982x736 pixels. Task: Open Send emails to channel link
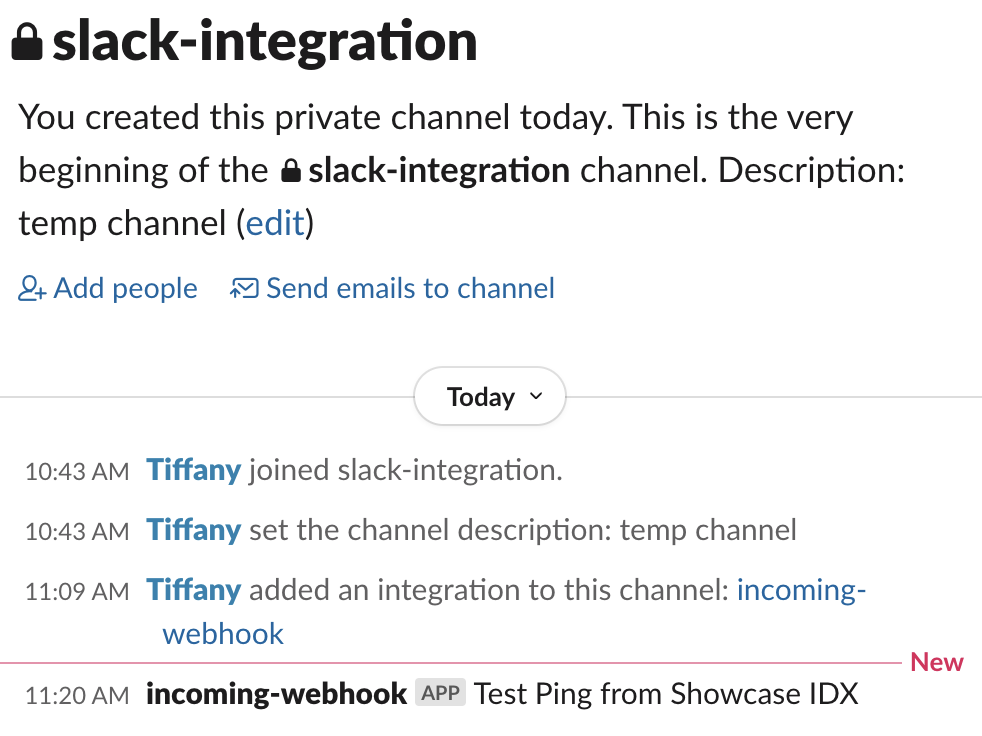393,289
